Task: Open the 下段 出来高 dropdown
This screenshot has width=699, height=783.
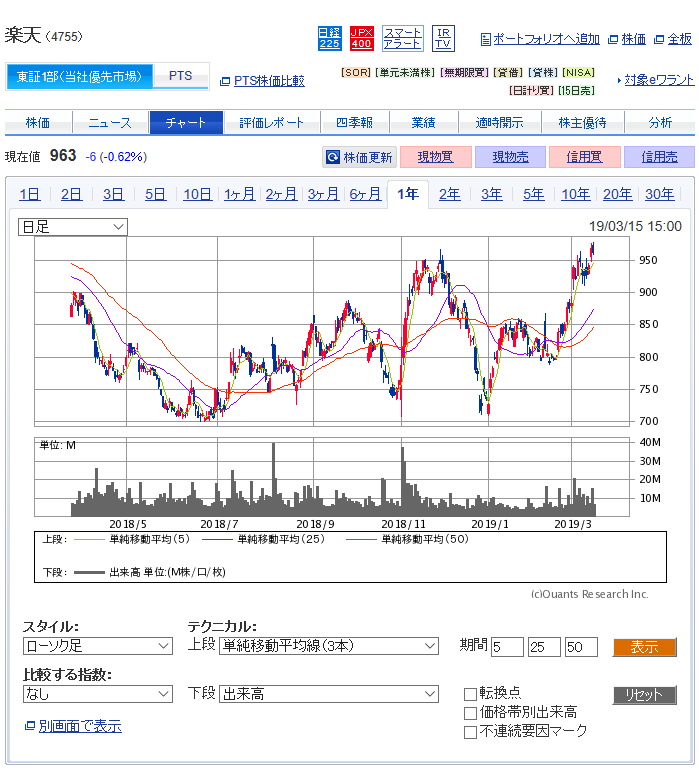Action: (329, 694)
